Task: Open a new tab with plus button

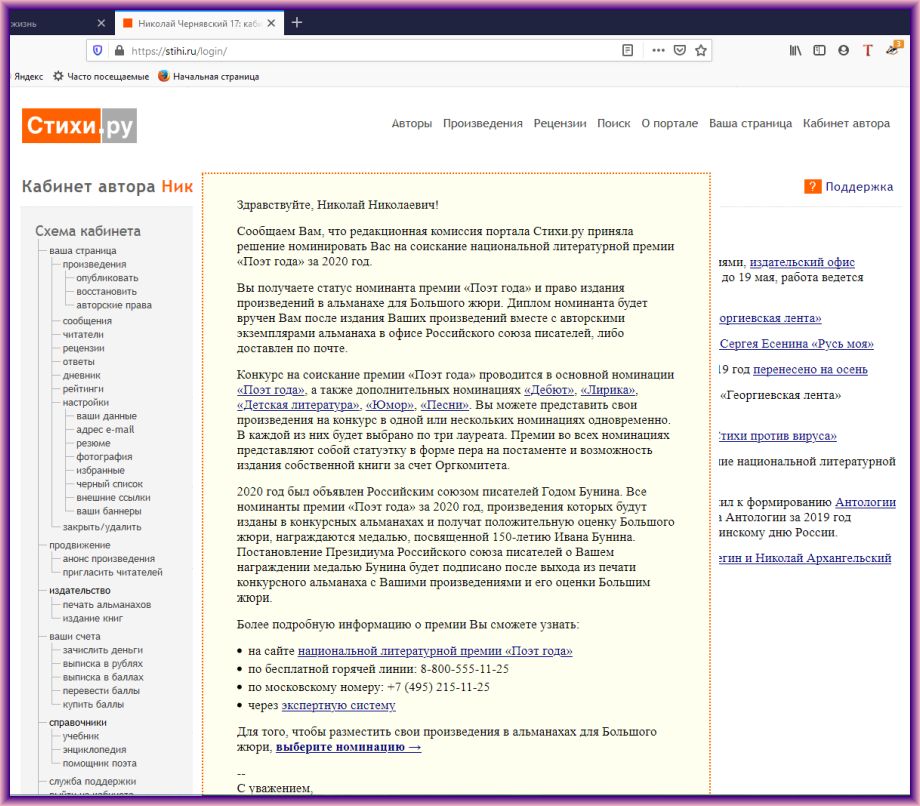Action: (297, 22)
